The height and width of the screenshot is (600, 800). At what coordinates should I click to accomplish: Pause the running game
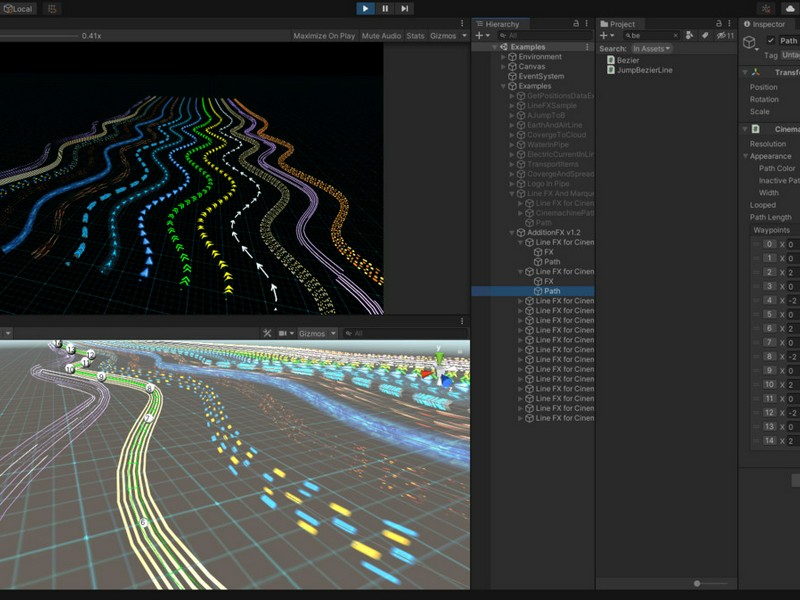(385, 8)
